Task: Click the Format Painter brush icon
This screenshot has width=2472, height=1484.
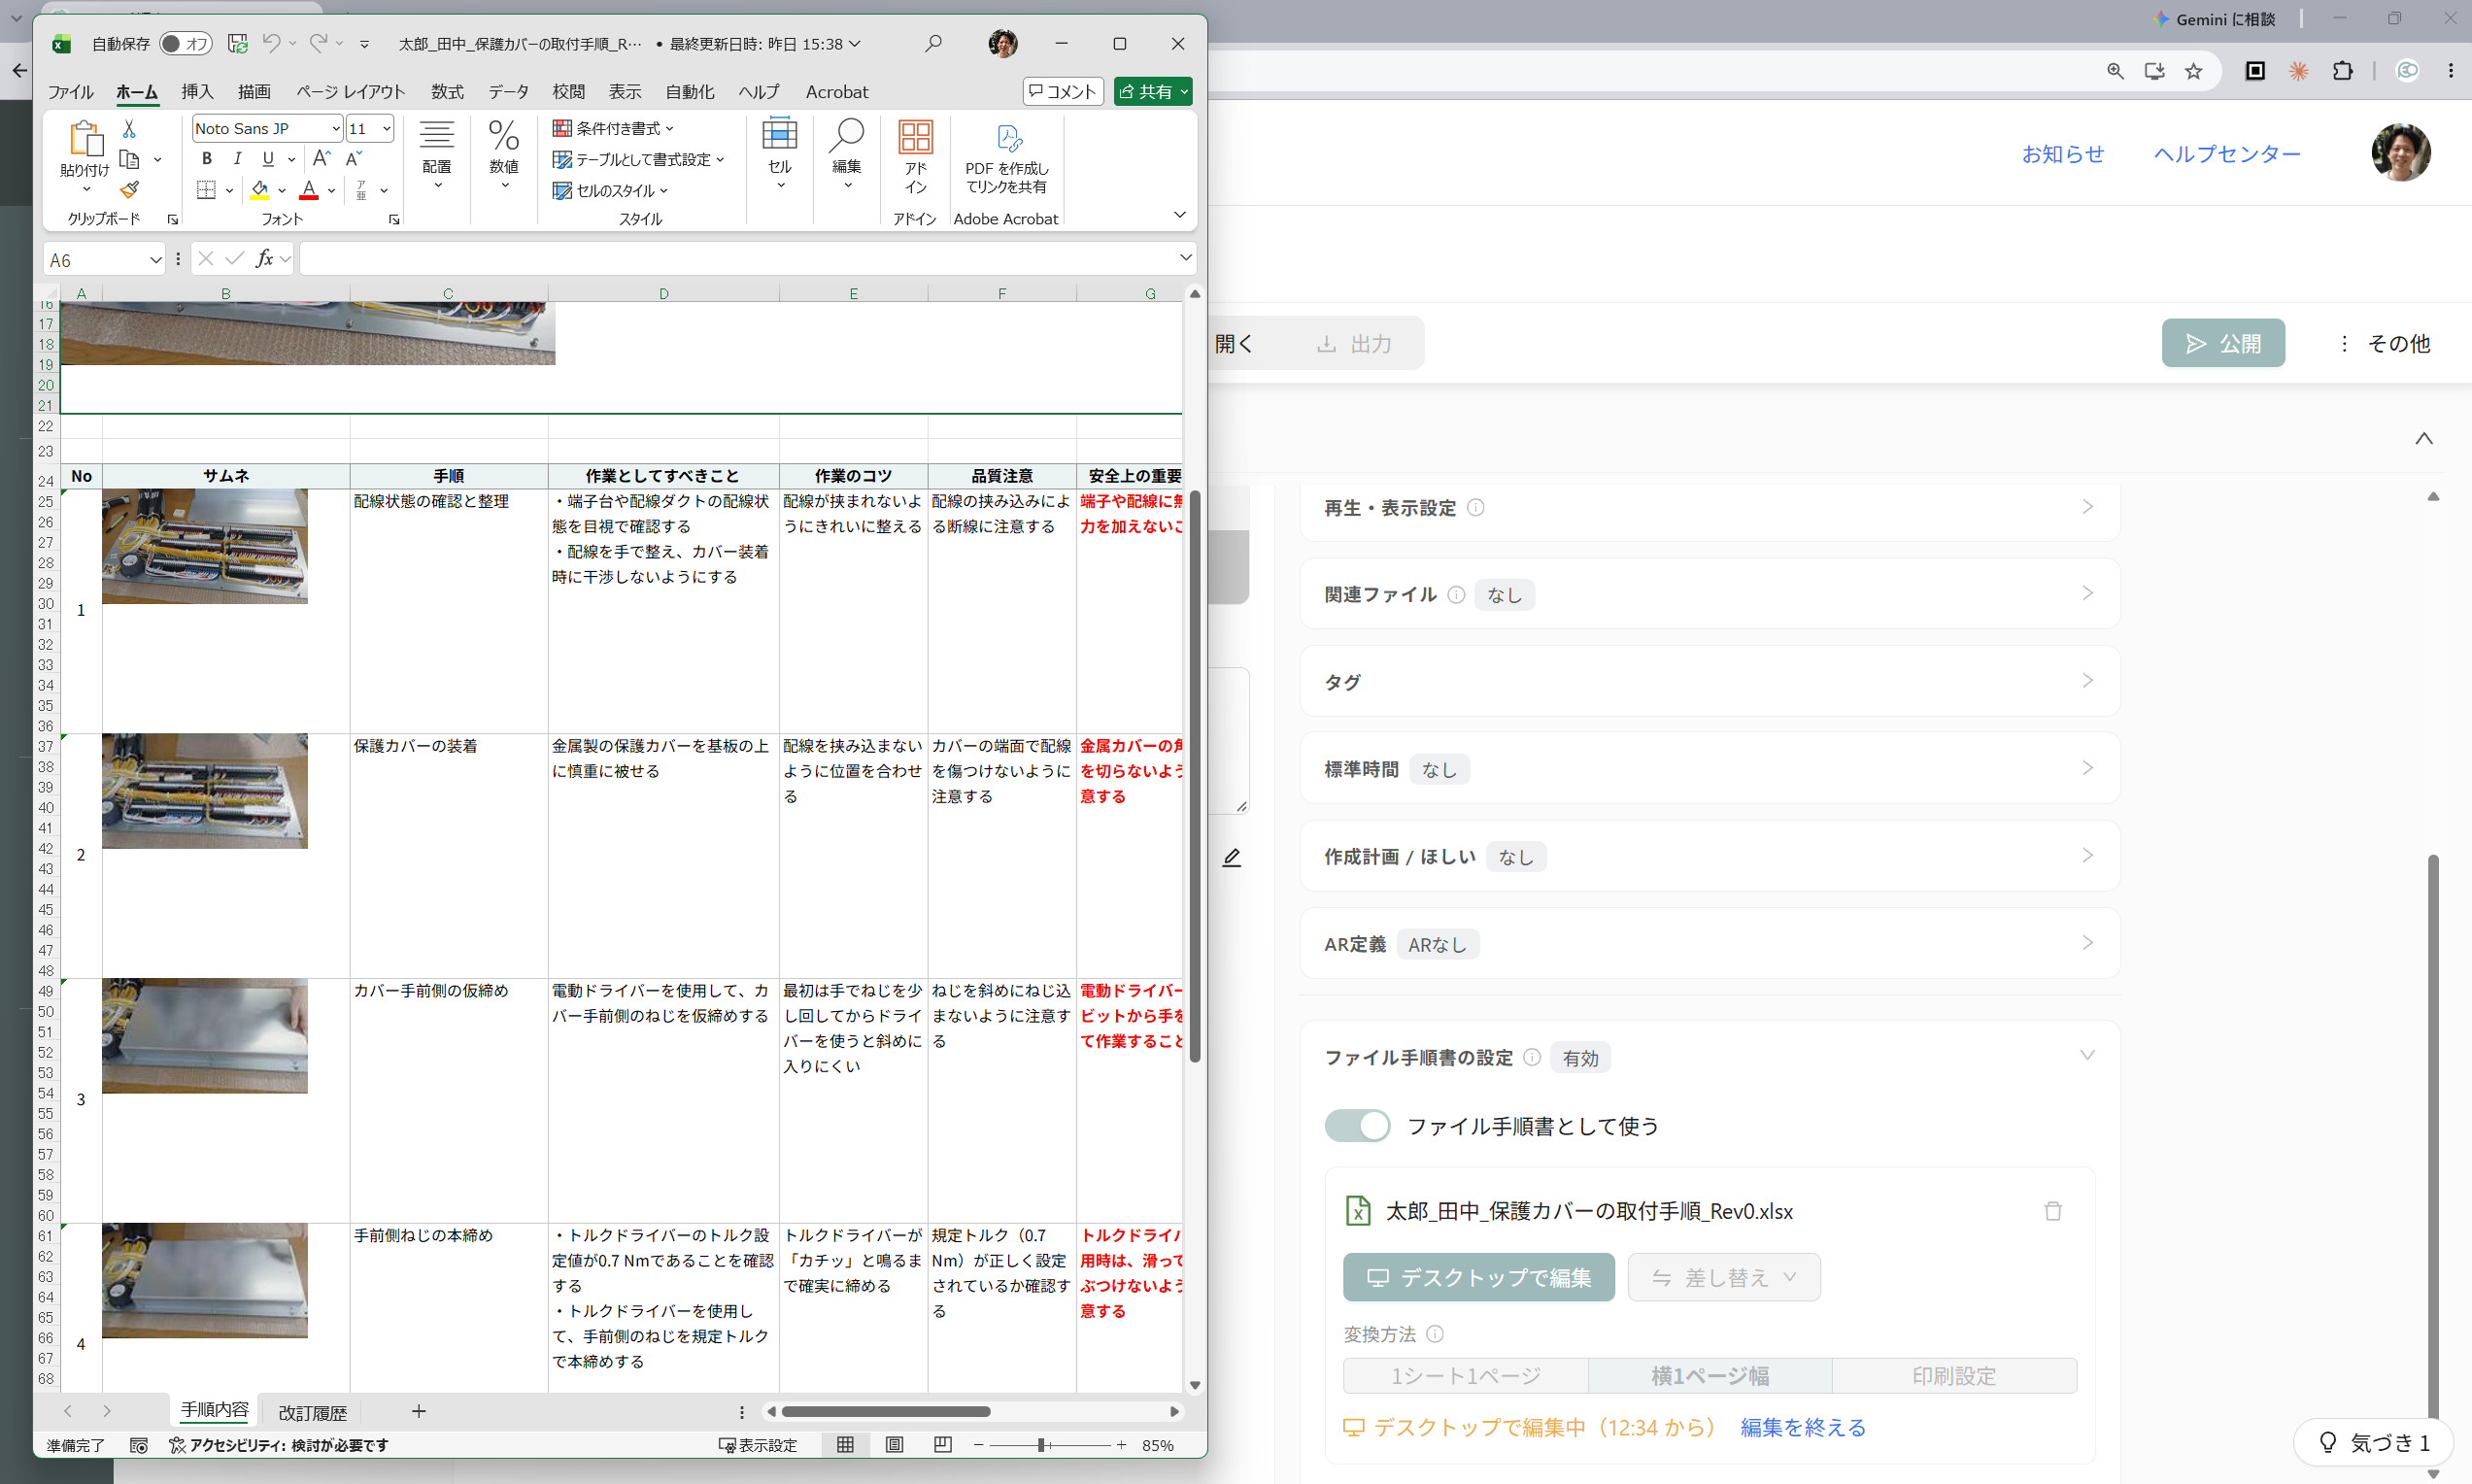Action: pyautogui.click(x=129, y=190)
